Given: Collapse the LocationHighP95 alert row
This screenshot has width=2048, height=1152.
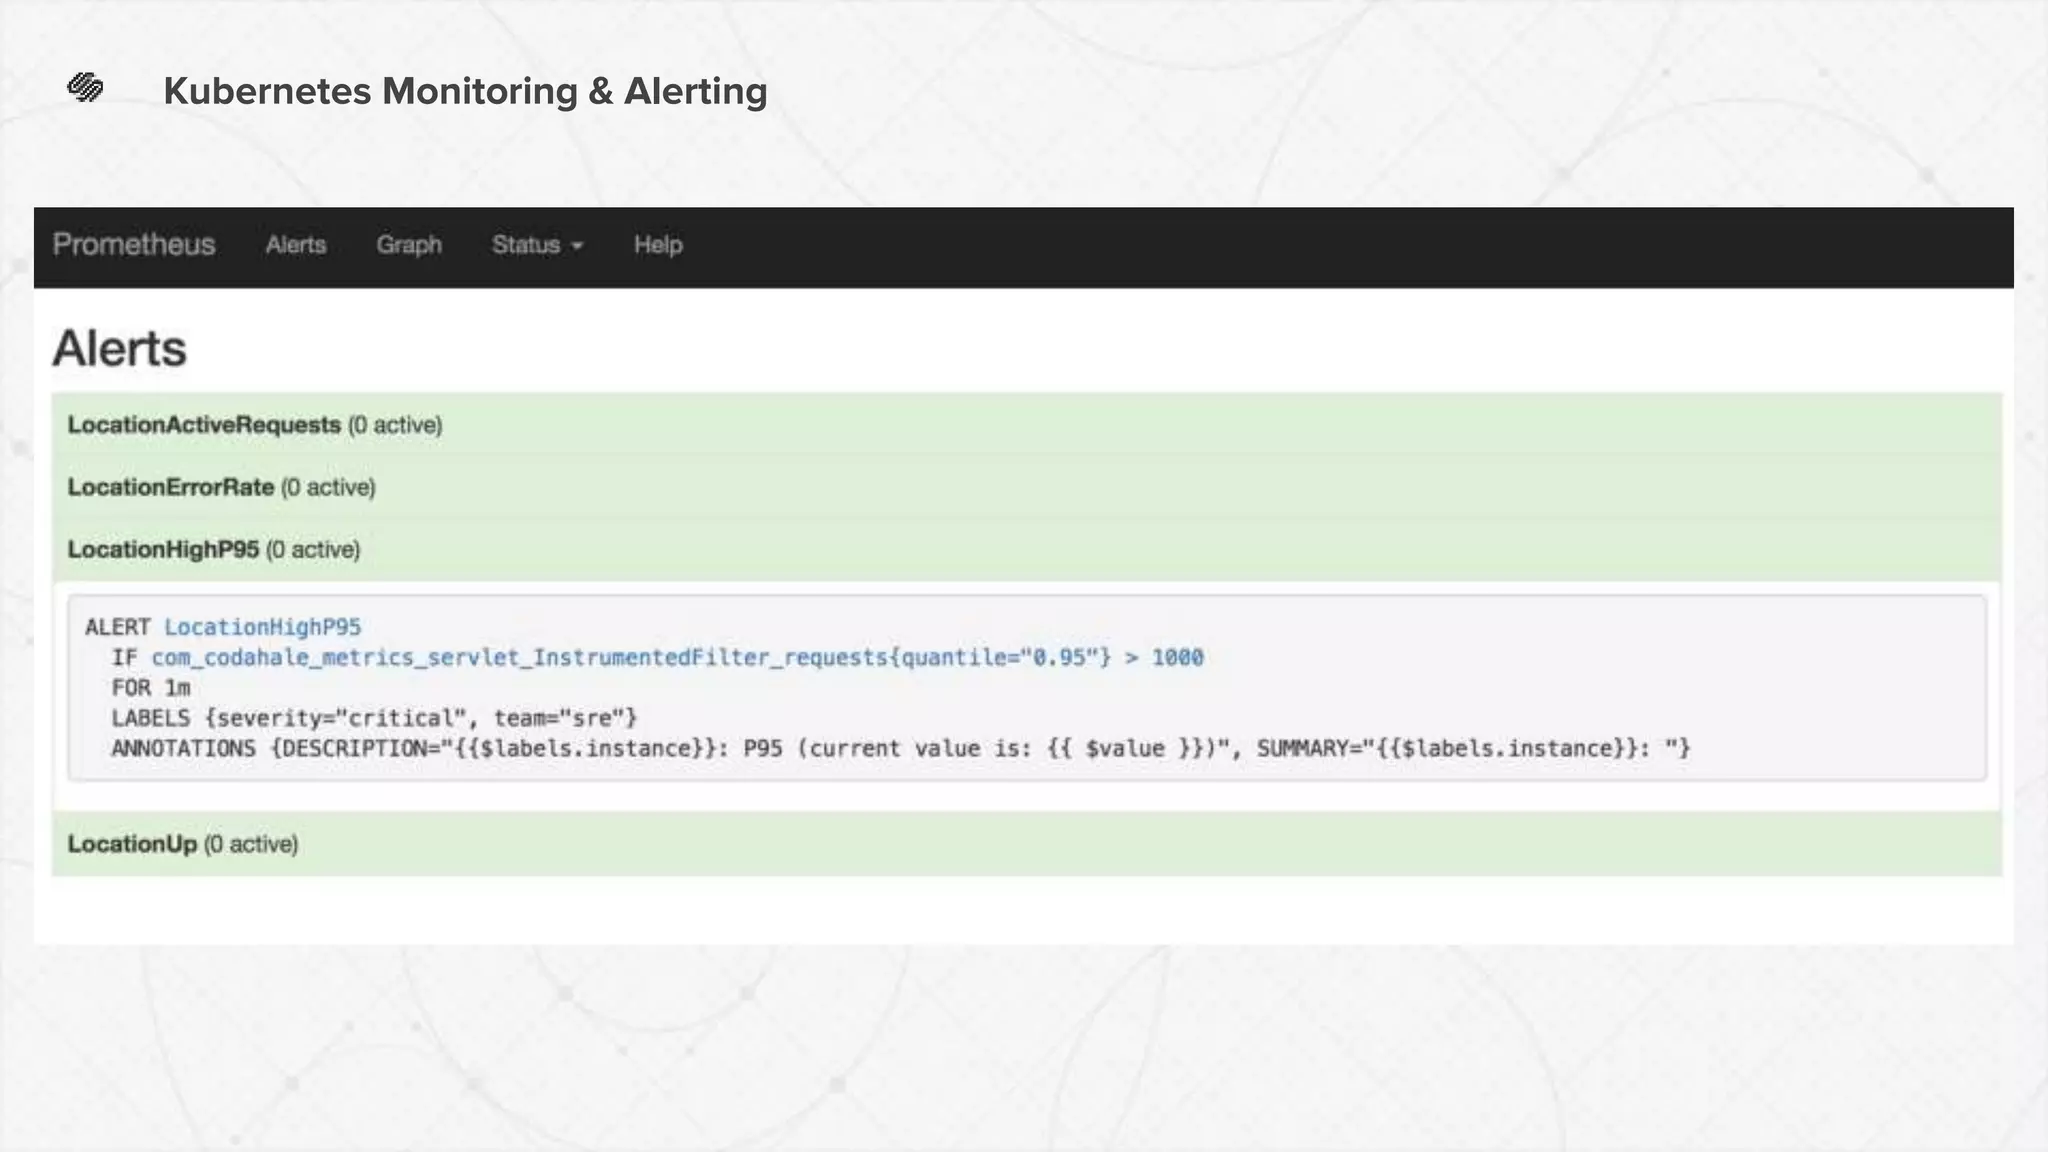Looking at the screenshot, I should click(163, 549).
